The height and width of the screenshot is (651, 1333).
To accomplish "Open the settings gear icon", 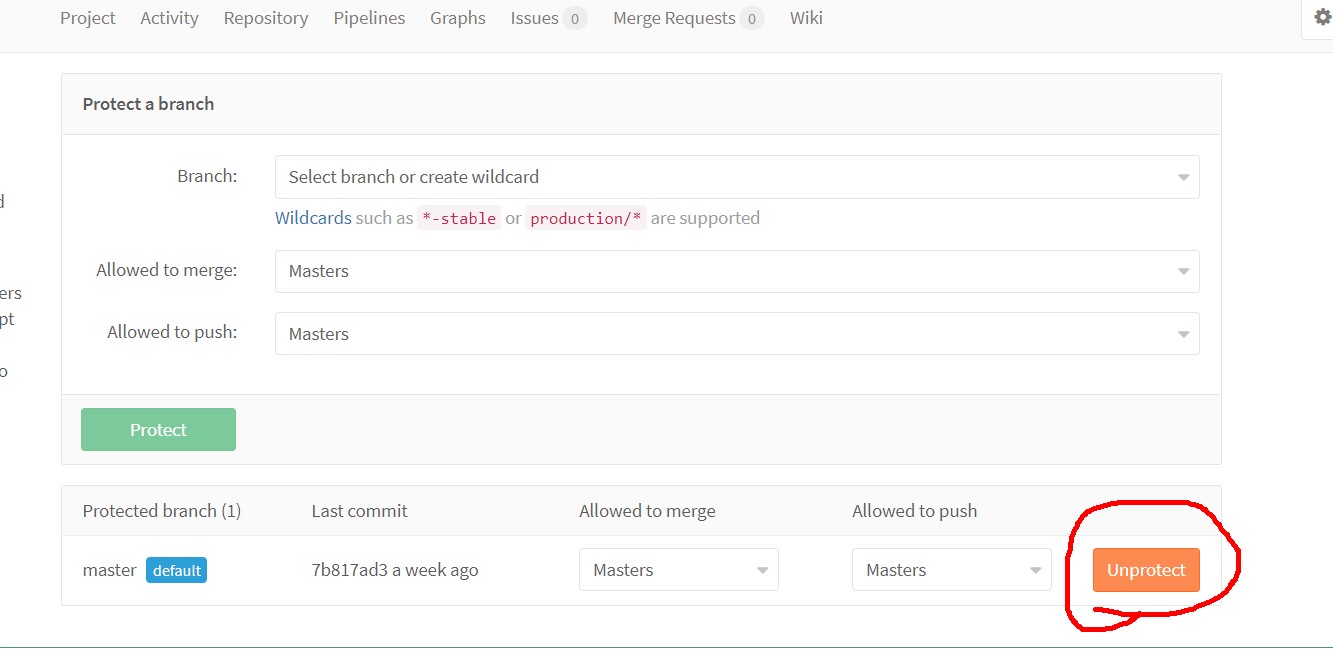I will tap(1322, 17).
